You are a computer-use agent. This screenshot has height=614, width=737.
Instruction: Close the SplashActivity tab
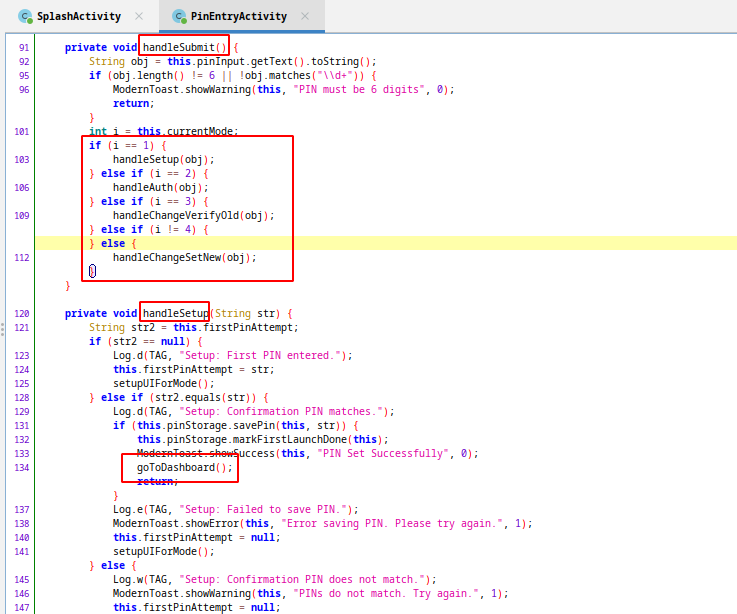tap(138, 16)
